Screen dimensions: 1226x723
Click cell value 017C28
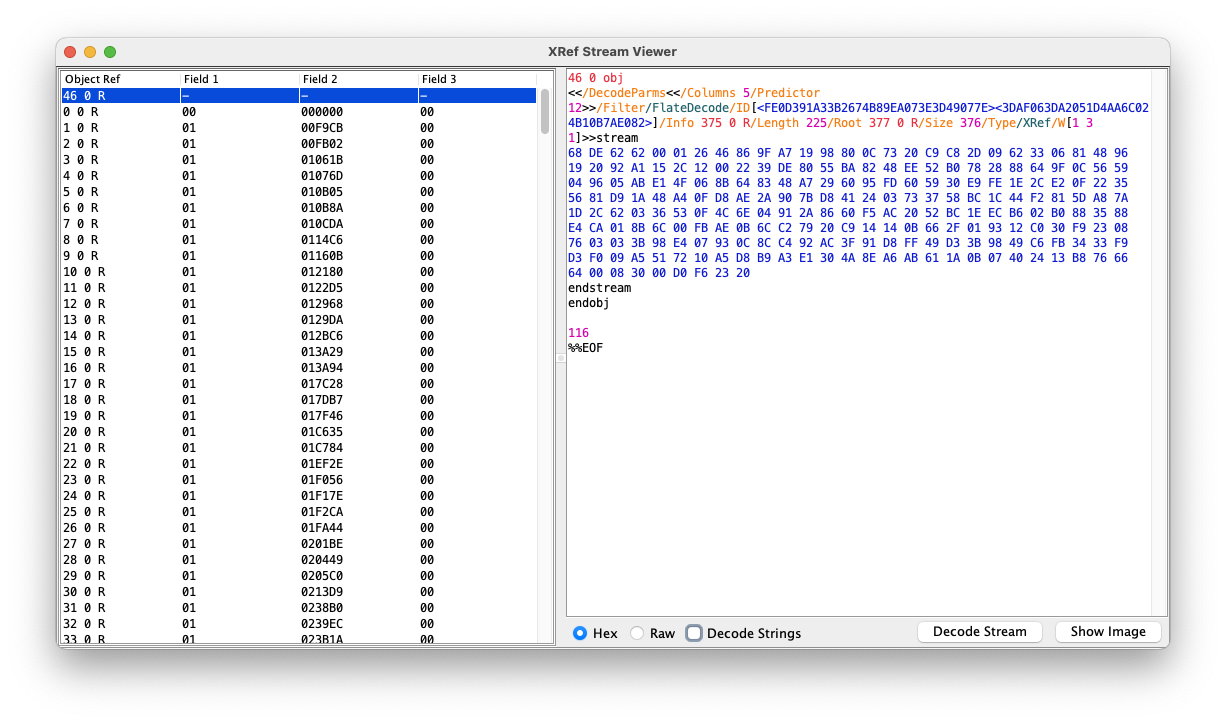click(322, 384)
